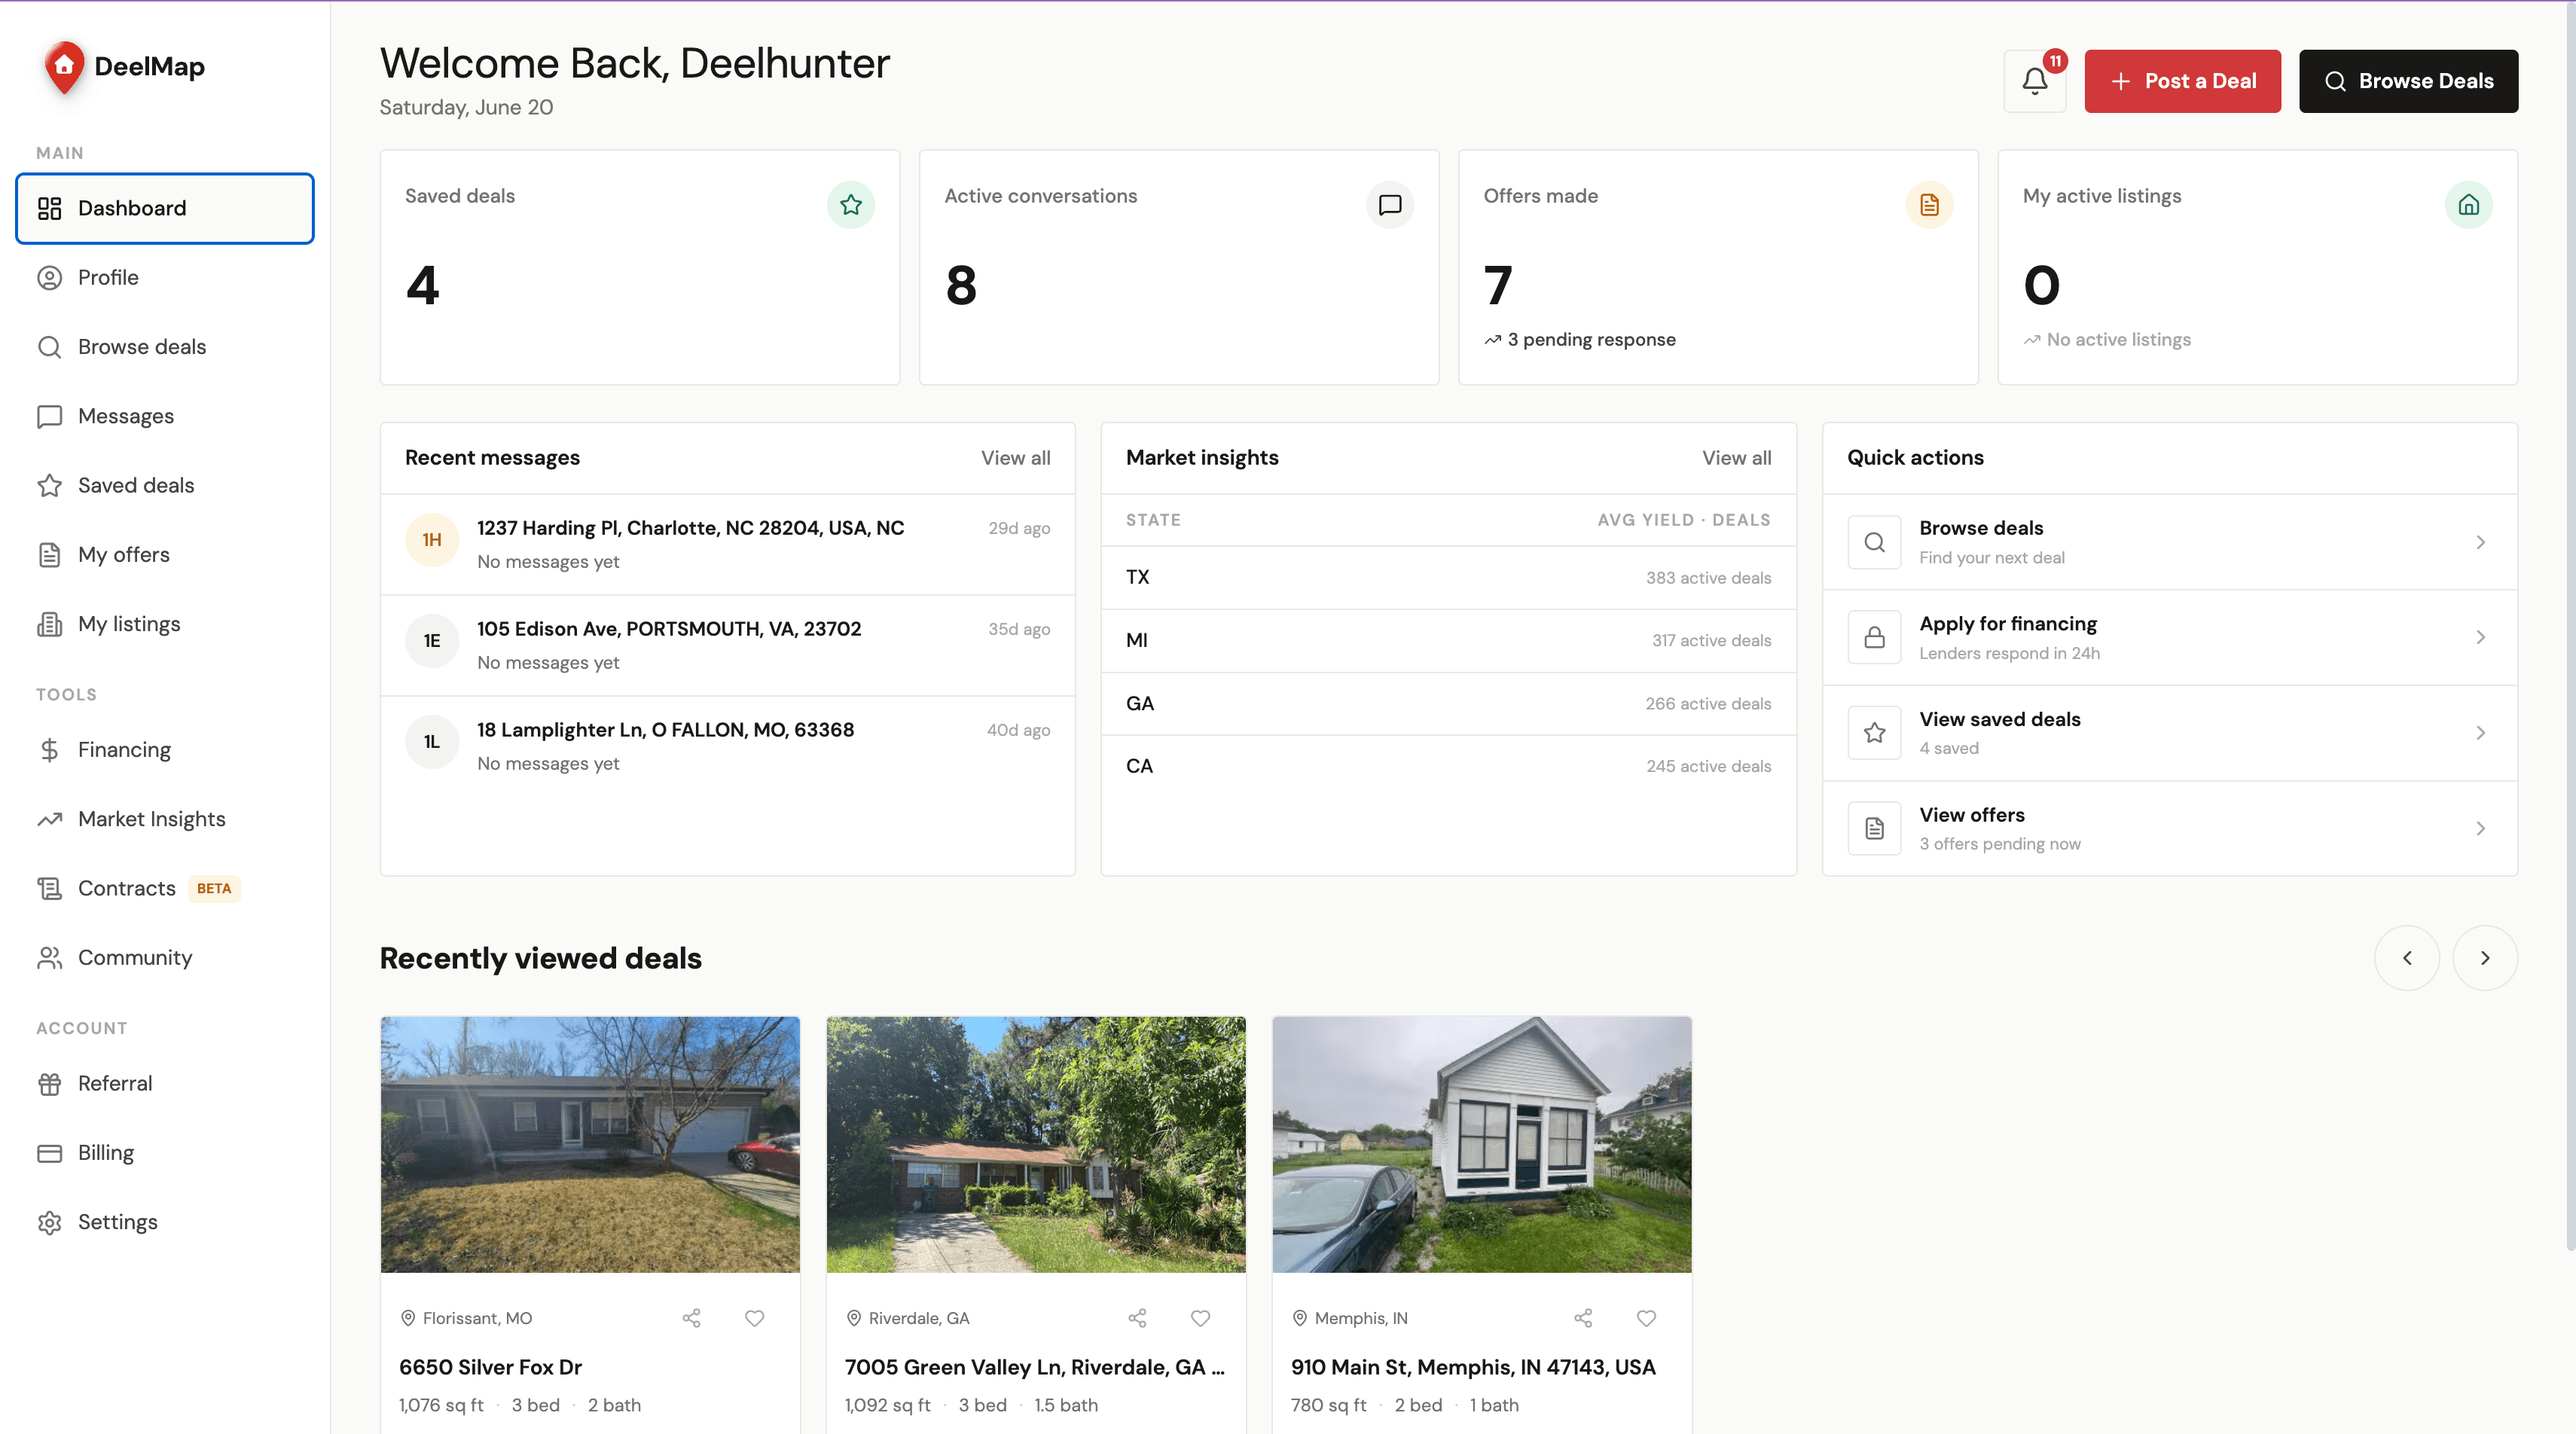Image resolution: width=2576 pixels, height=1434 pixels.
Task: Open Financing tool in the sidebar
Action: [165, 750]
